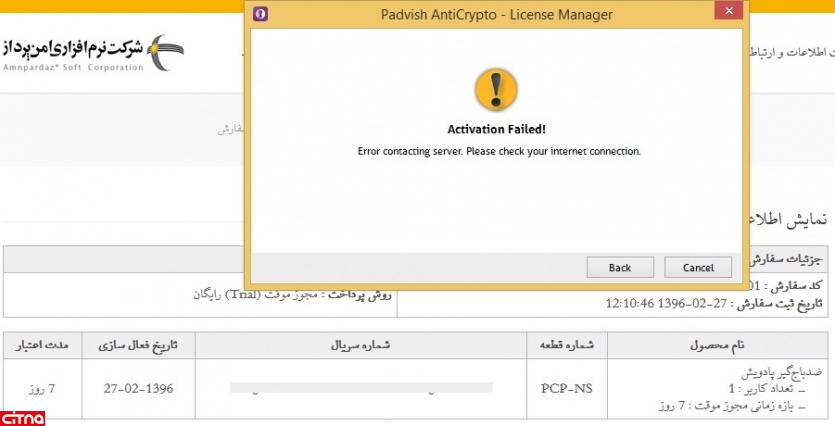The width and height of the screenshot is (835, 426).
Task: Click the yellow warning exclamation icon
Action: click(496, 89)
